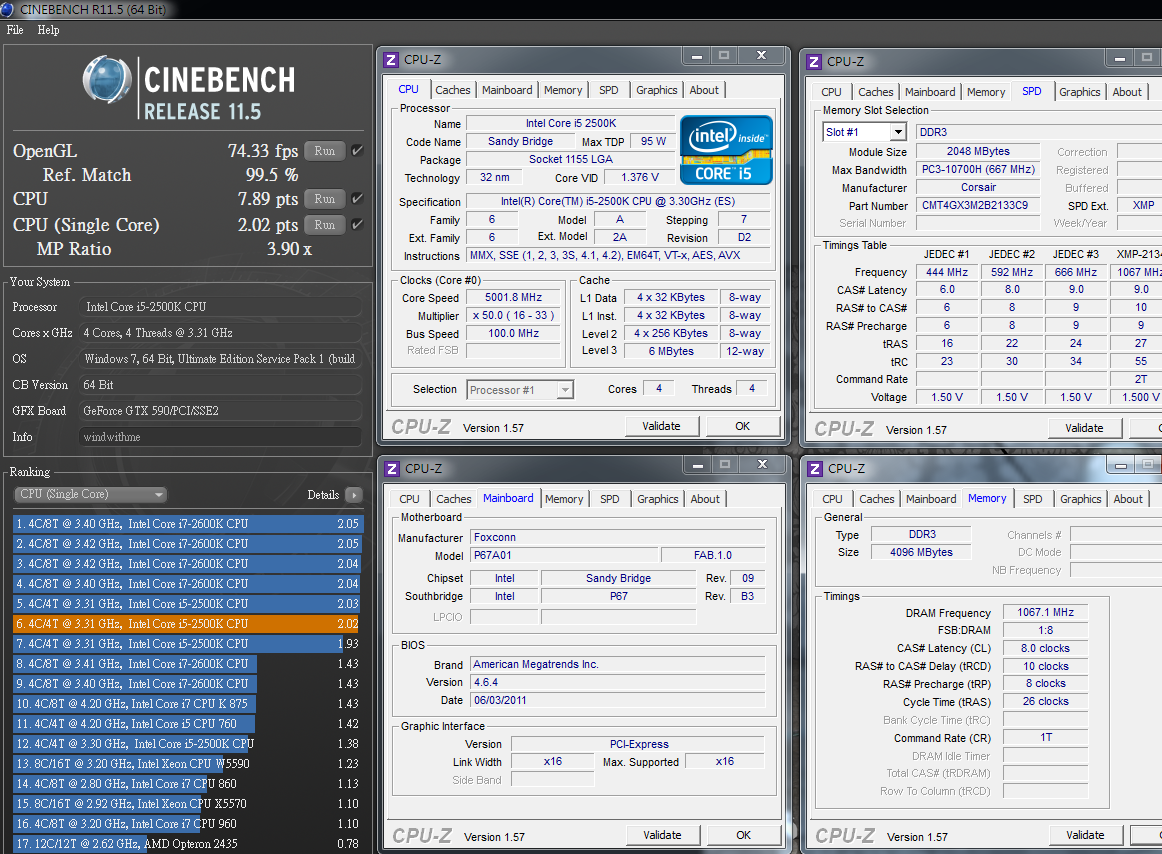Click Validate in the Mainboard window

pyautogui.click(x=662, y=835)
